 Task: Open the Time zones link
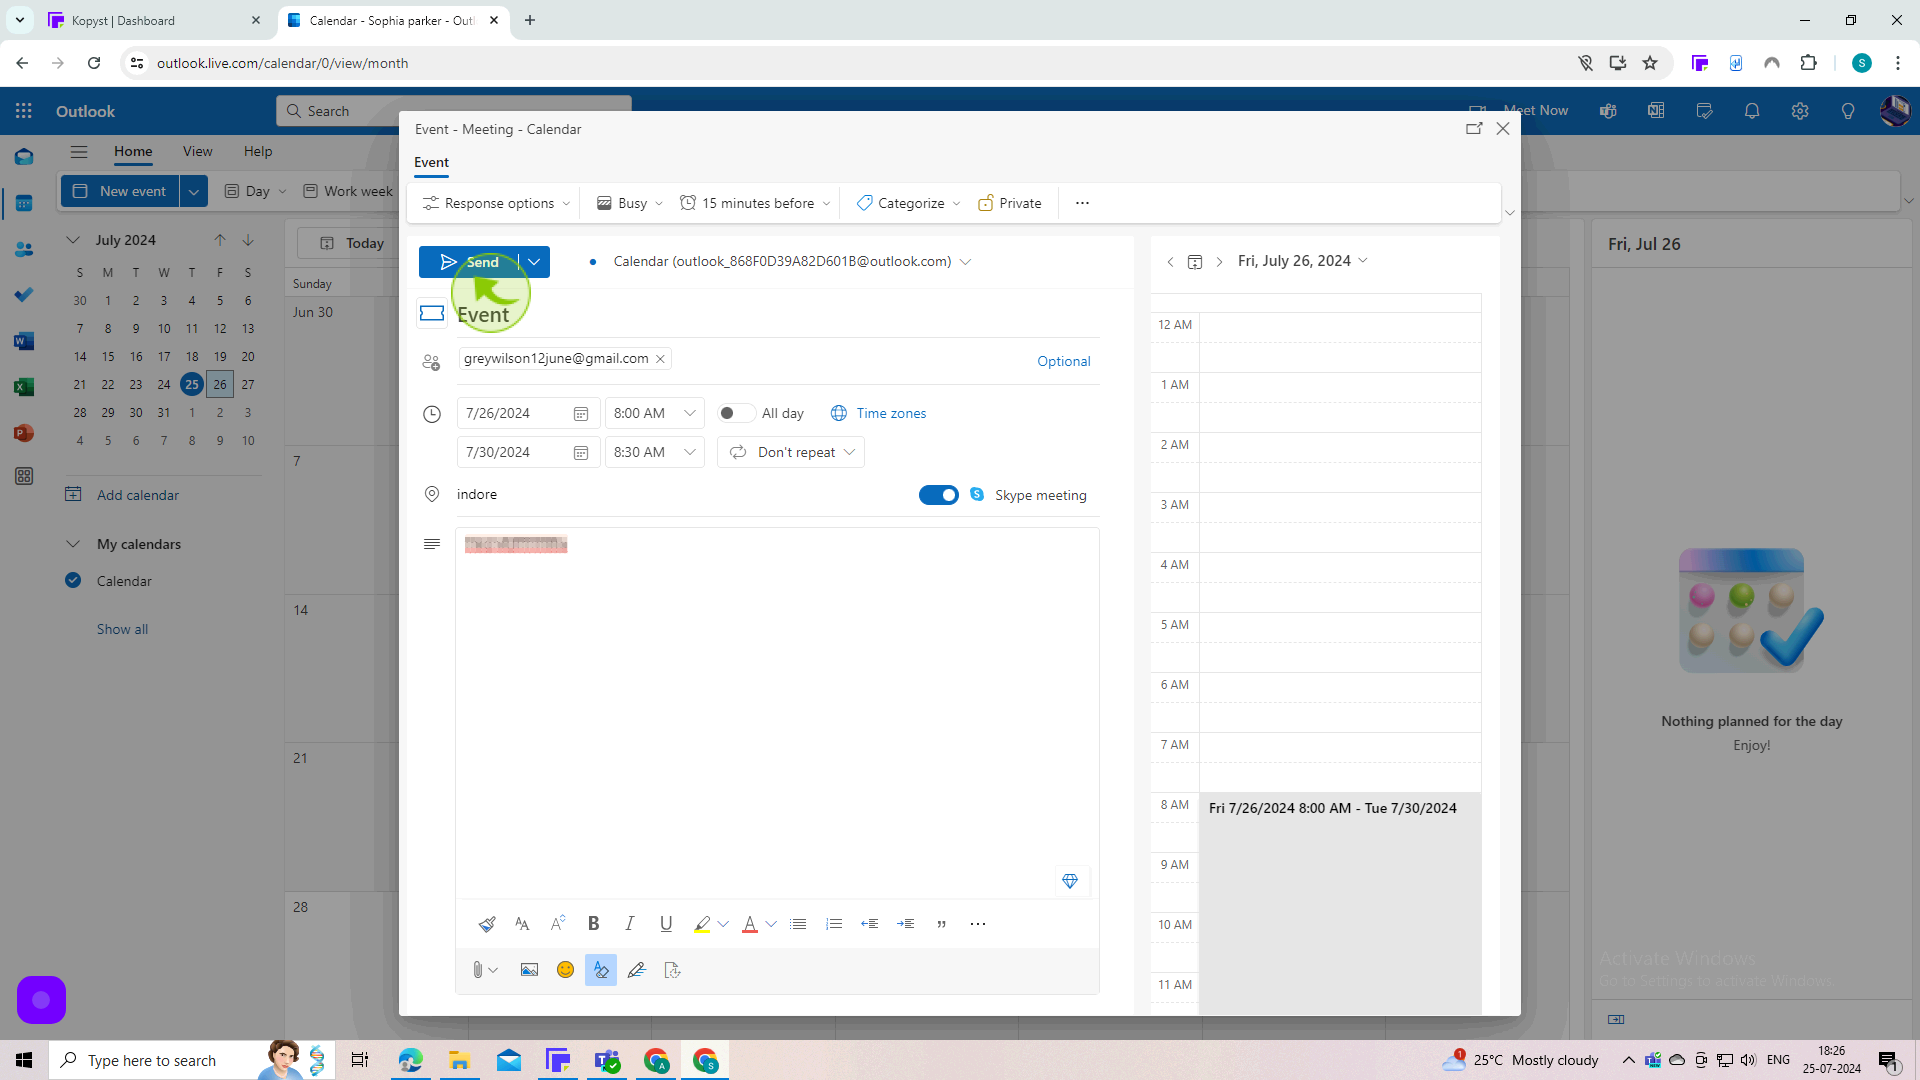(879, 413)
